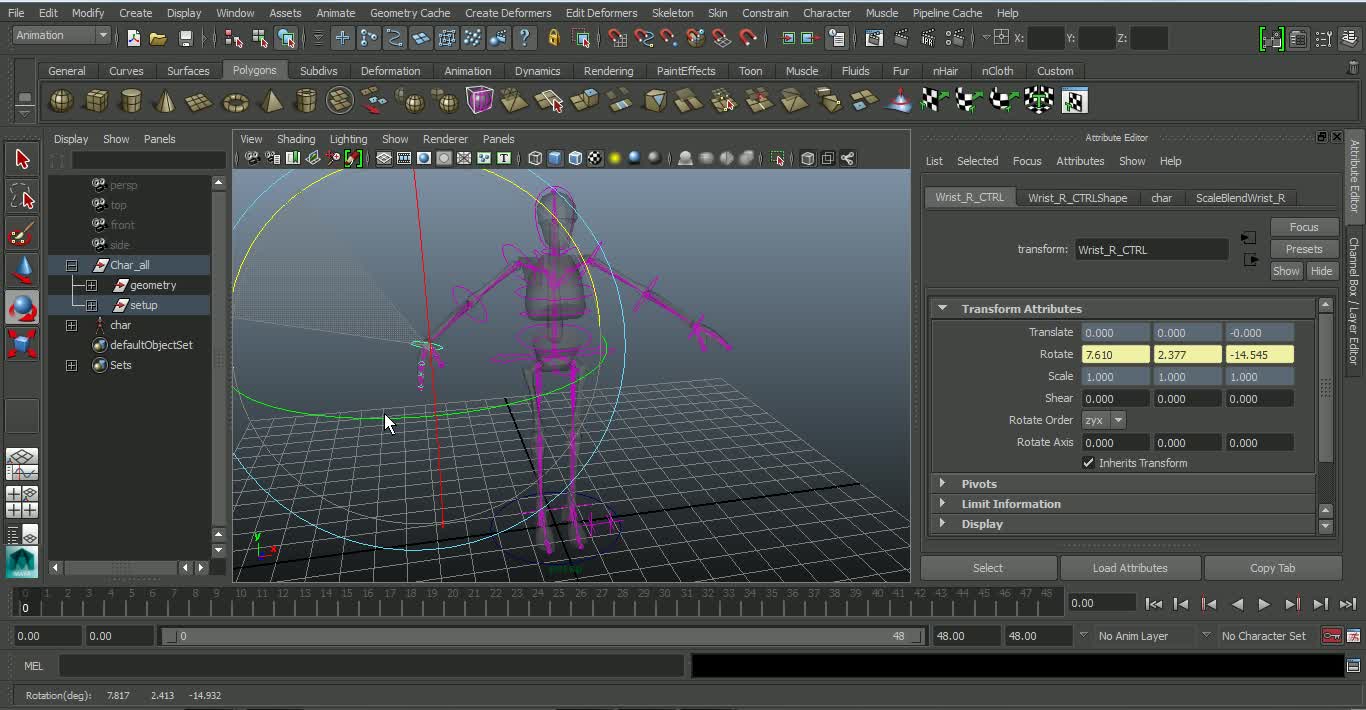Create a polygon plane from the shelf

pyautogui.click(x=200, y=101)
